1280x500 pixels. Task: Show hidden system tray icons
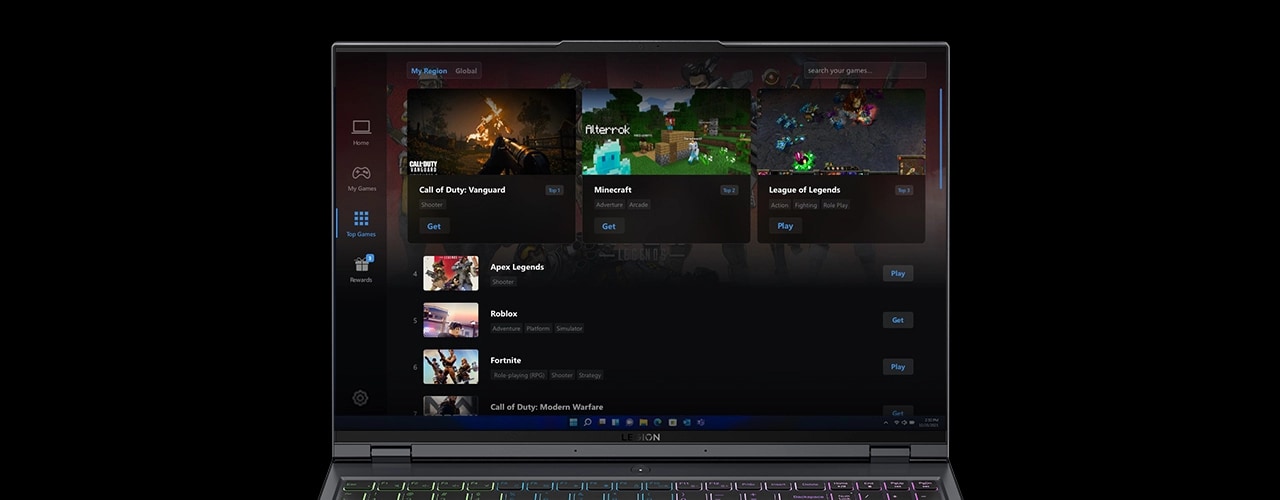(x=885, y=423)
